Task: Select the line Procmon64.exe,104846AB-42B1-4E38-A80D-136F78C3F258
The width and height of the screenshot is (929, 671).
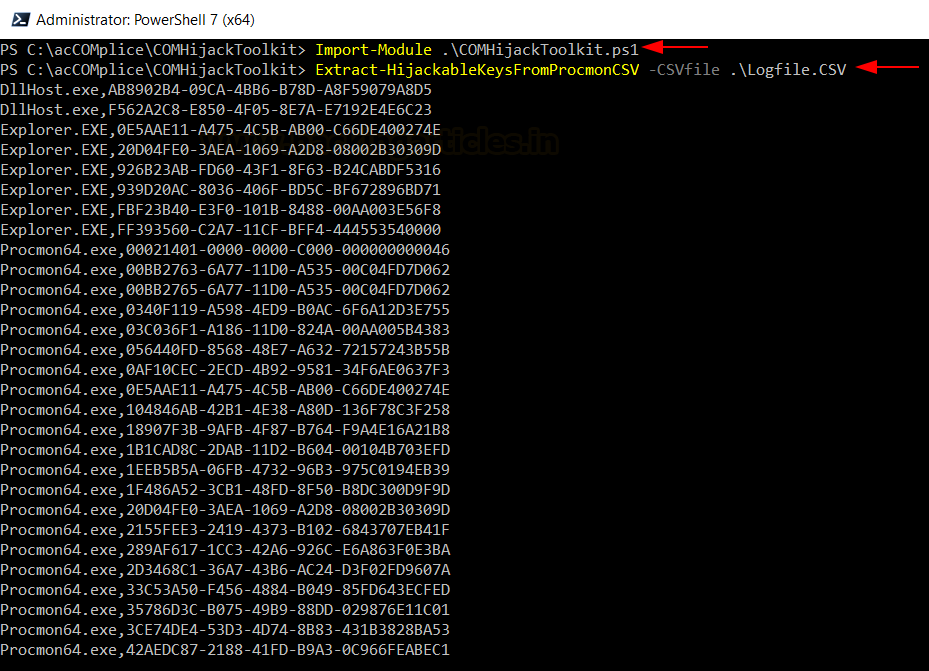Action: click(225, 410)
